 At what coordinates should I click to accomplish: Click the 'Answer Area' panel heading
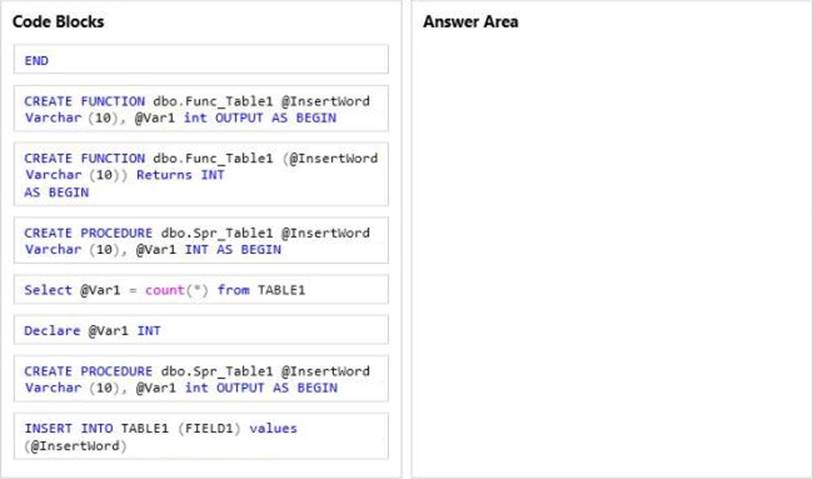point(470,21)
